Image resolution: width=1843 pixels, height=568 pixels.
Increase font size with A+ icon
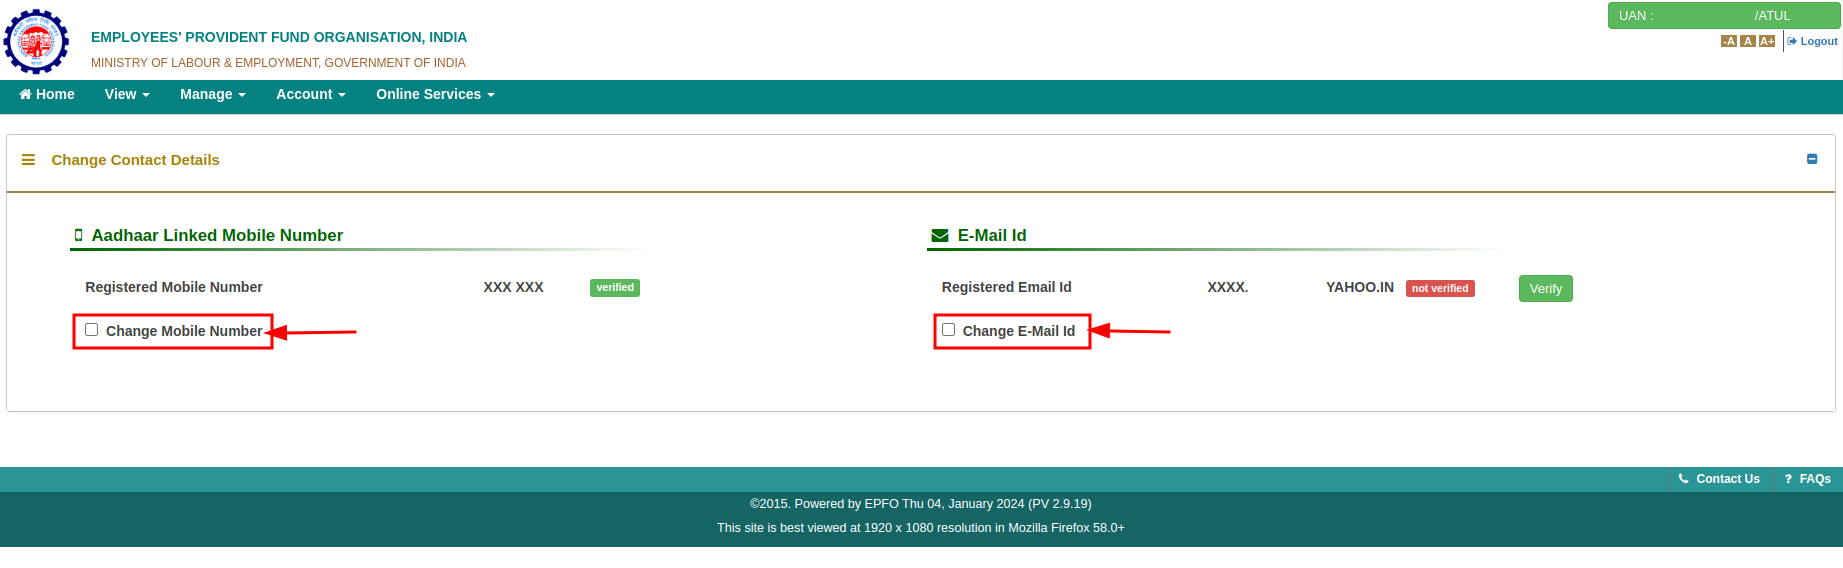pyautogui.click(x=1767, y=41)
